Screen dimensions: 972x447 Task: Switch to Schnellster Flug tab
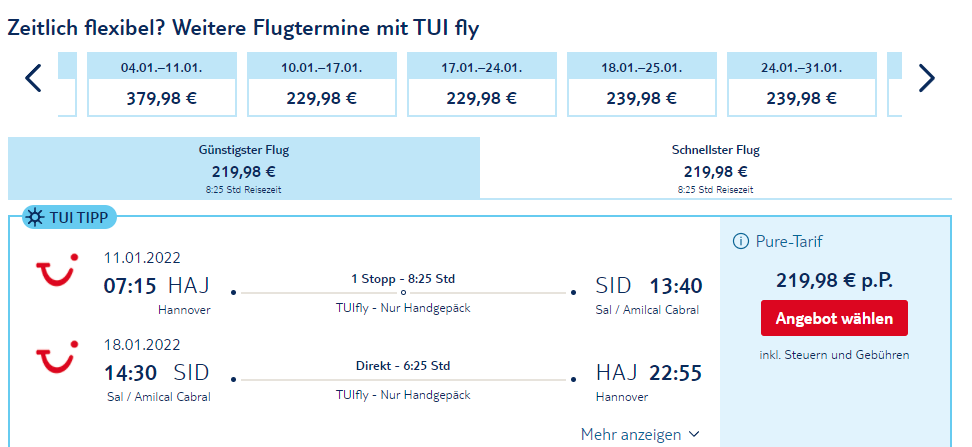click(x=715, y=168)
